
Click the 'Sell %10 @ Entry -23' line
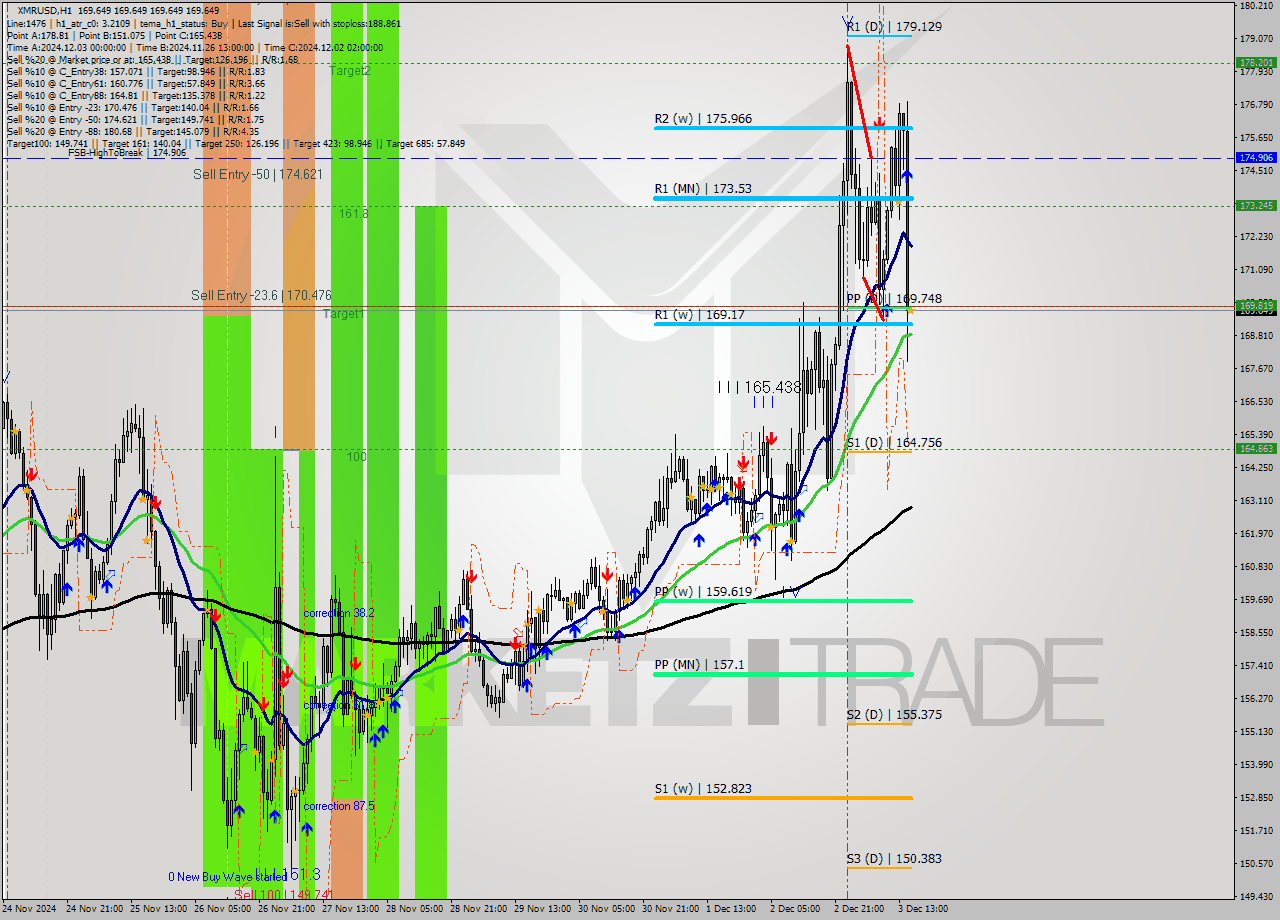[133, 108]
